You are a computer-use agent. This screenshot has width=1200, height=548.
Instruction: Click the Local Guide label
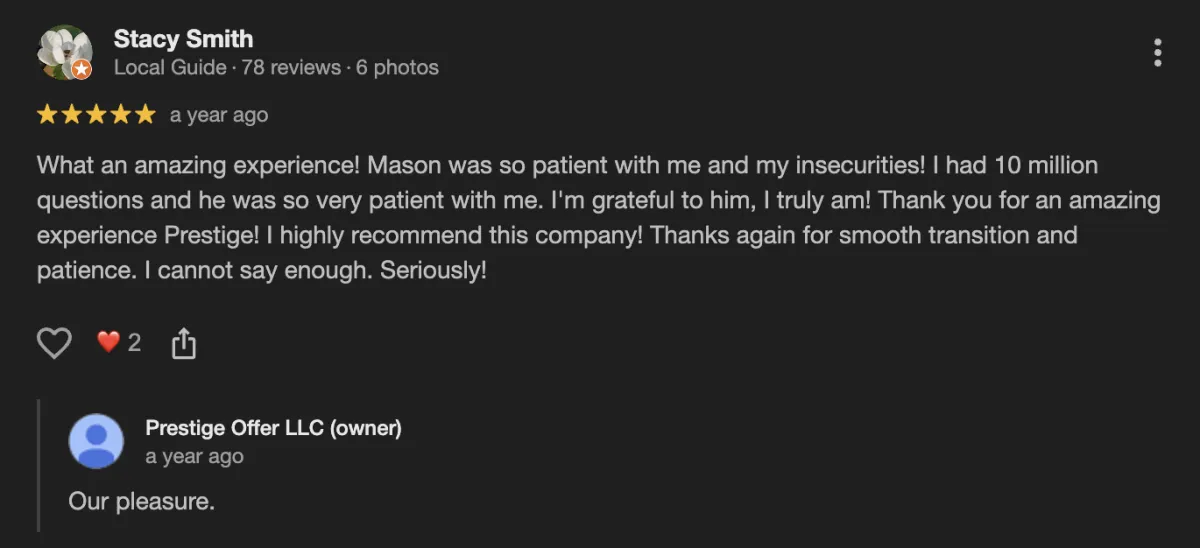(170, 68)
